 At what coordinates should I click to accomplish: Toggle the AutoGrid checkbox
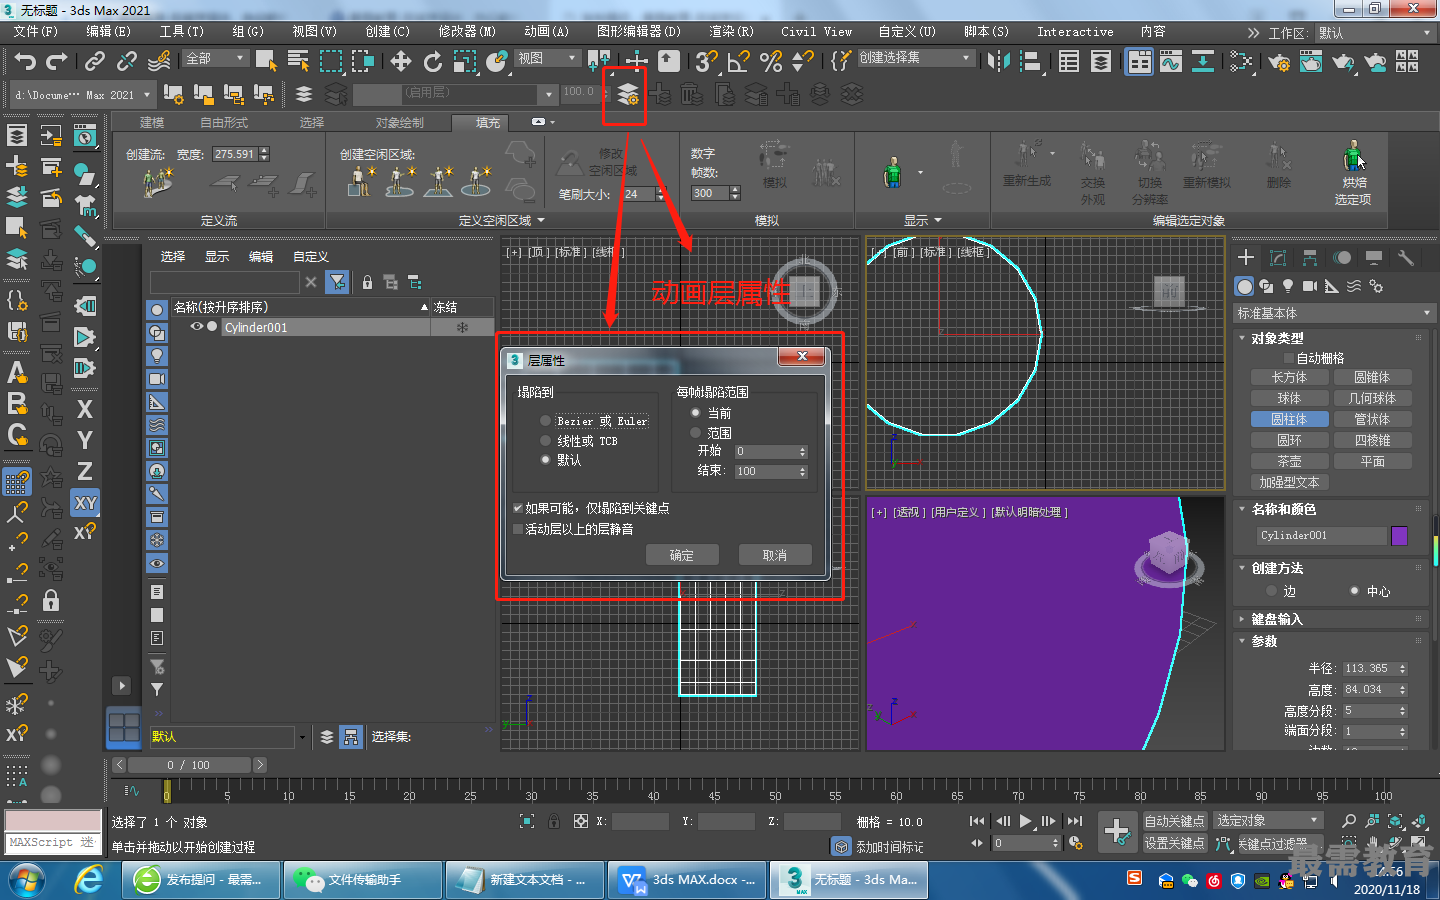[x=1289, y=358]
